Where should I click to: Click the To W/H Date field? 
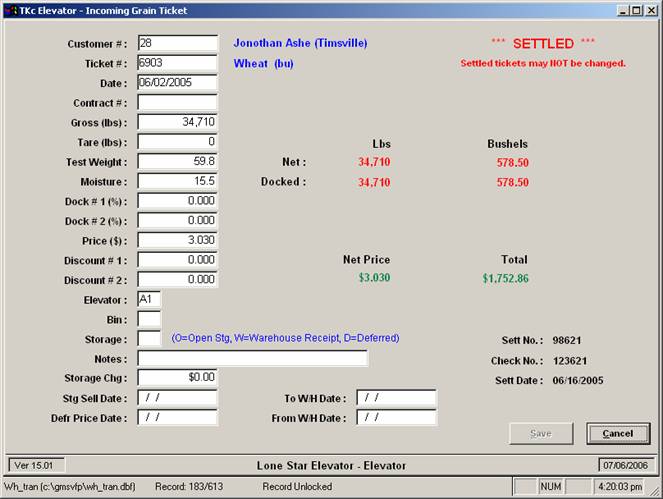coord(396,398)
